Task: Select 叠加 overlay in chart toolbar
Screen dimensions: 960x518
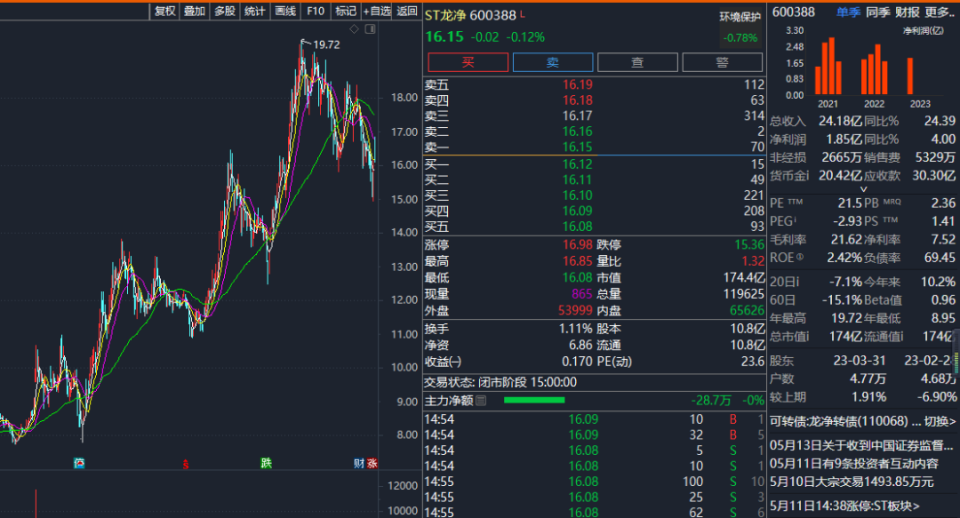Action: click(195, 11)
